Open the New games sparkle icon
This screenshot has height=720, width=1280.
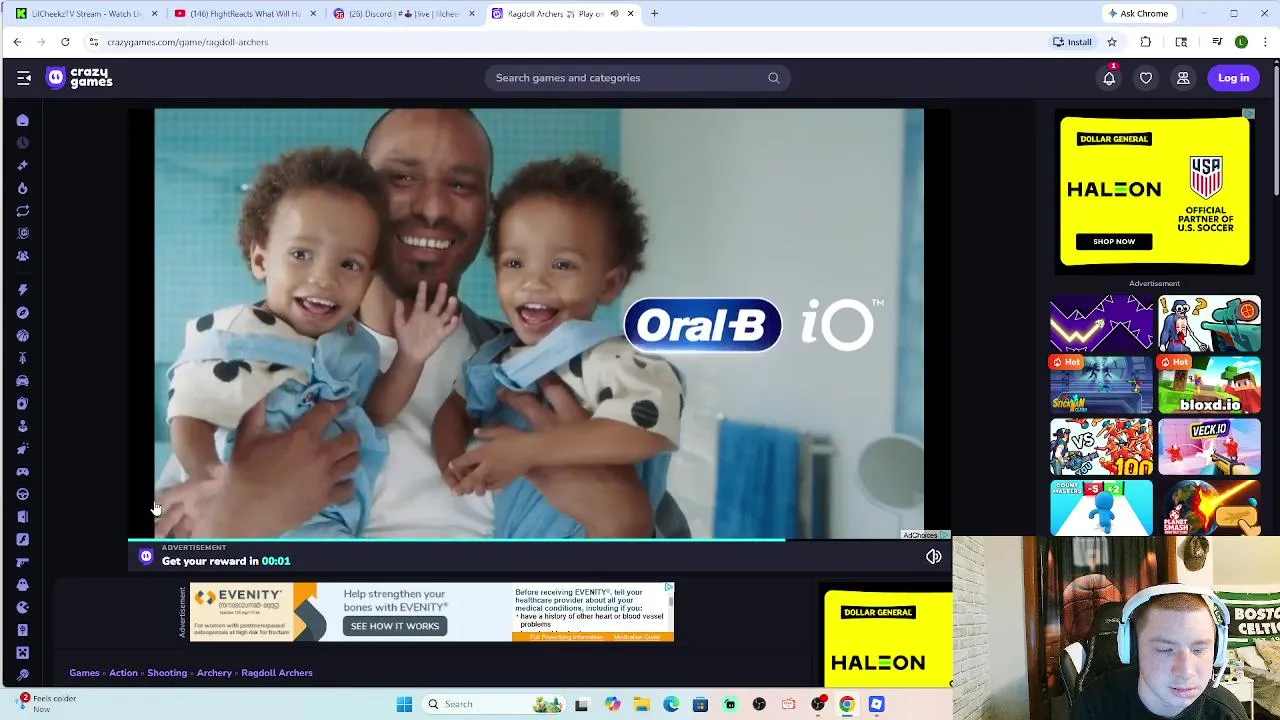click(22, 165)
